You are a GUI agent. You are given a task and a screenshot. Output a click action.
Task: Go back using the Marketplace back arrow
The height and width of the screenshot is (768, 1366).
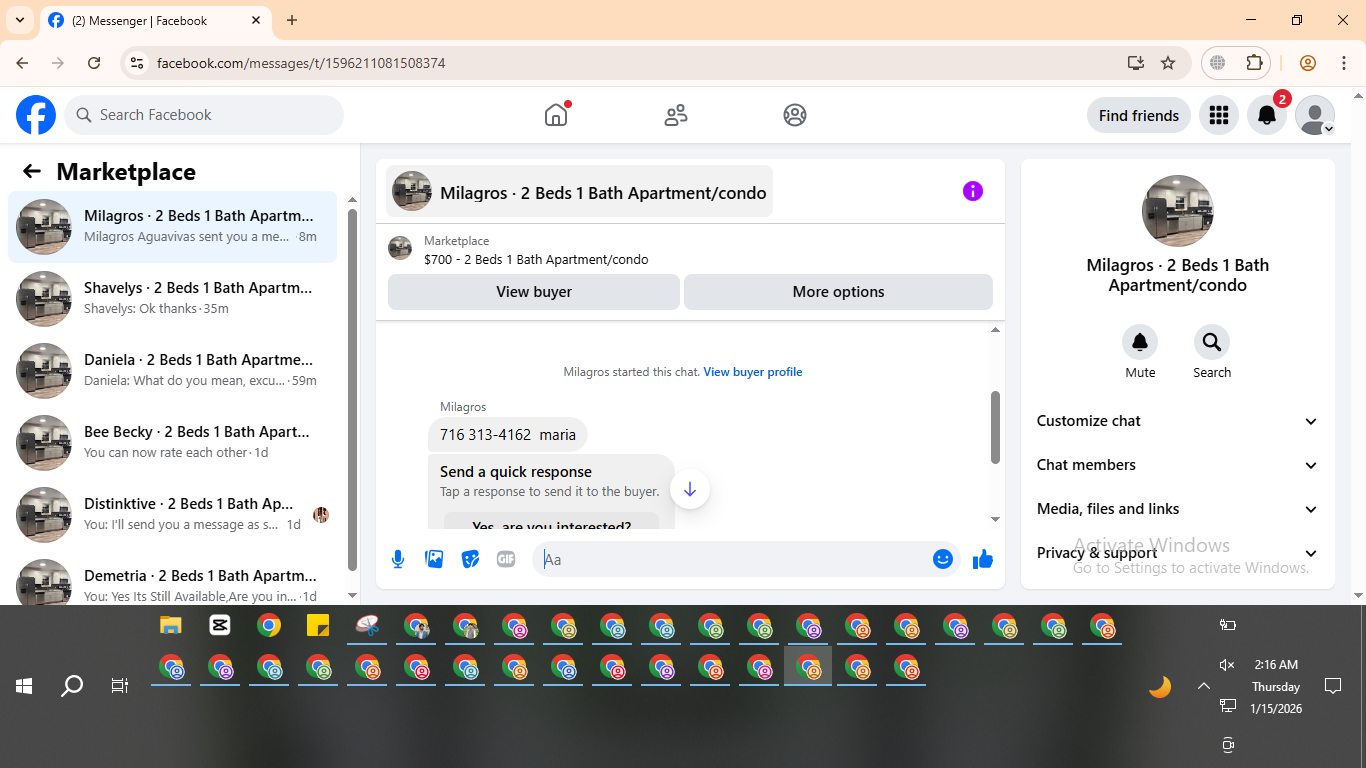coord(32,171)
